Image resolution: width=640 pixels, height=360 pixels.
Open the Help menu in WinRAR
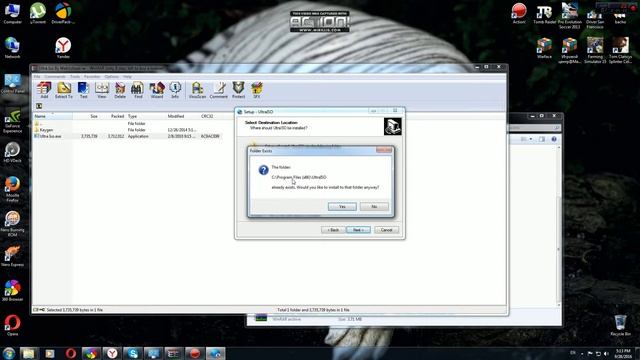tap(127, 77)
